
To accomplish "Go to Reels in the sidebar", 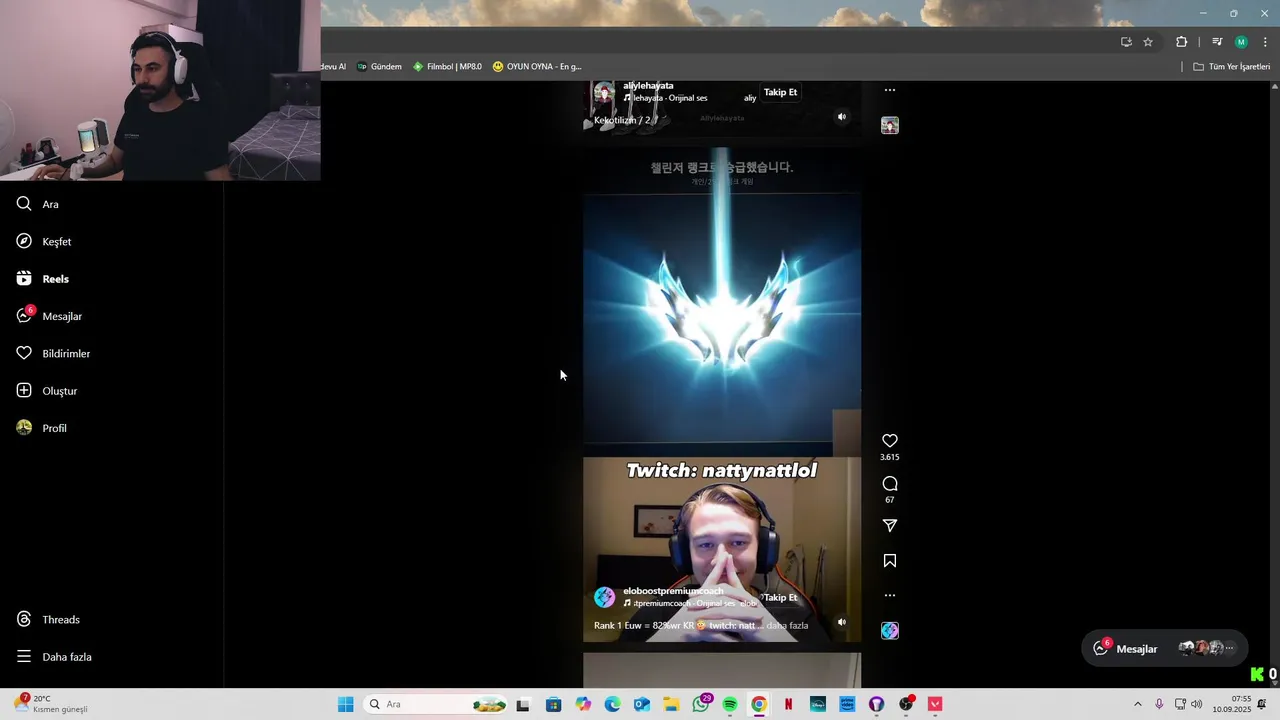I will 43,279.
